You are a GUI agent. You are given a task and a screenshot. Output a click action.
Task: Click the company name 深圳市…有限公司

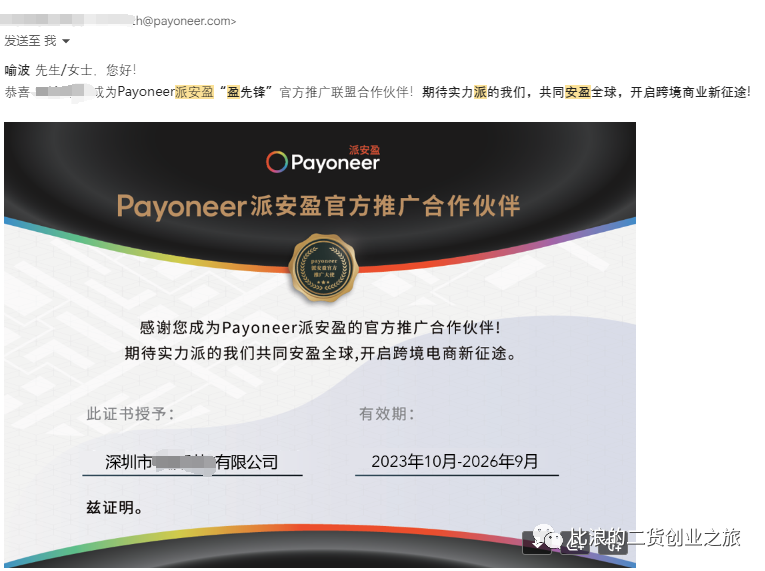(x=192, y=462)
